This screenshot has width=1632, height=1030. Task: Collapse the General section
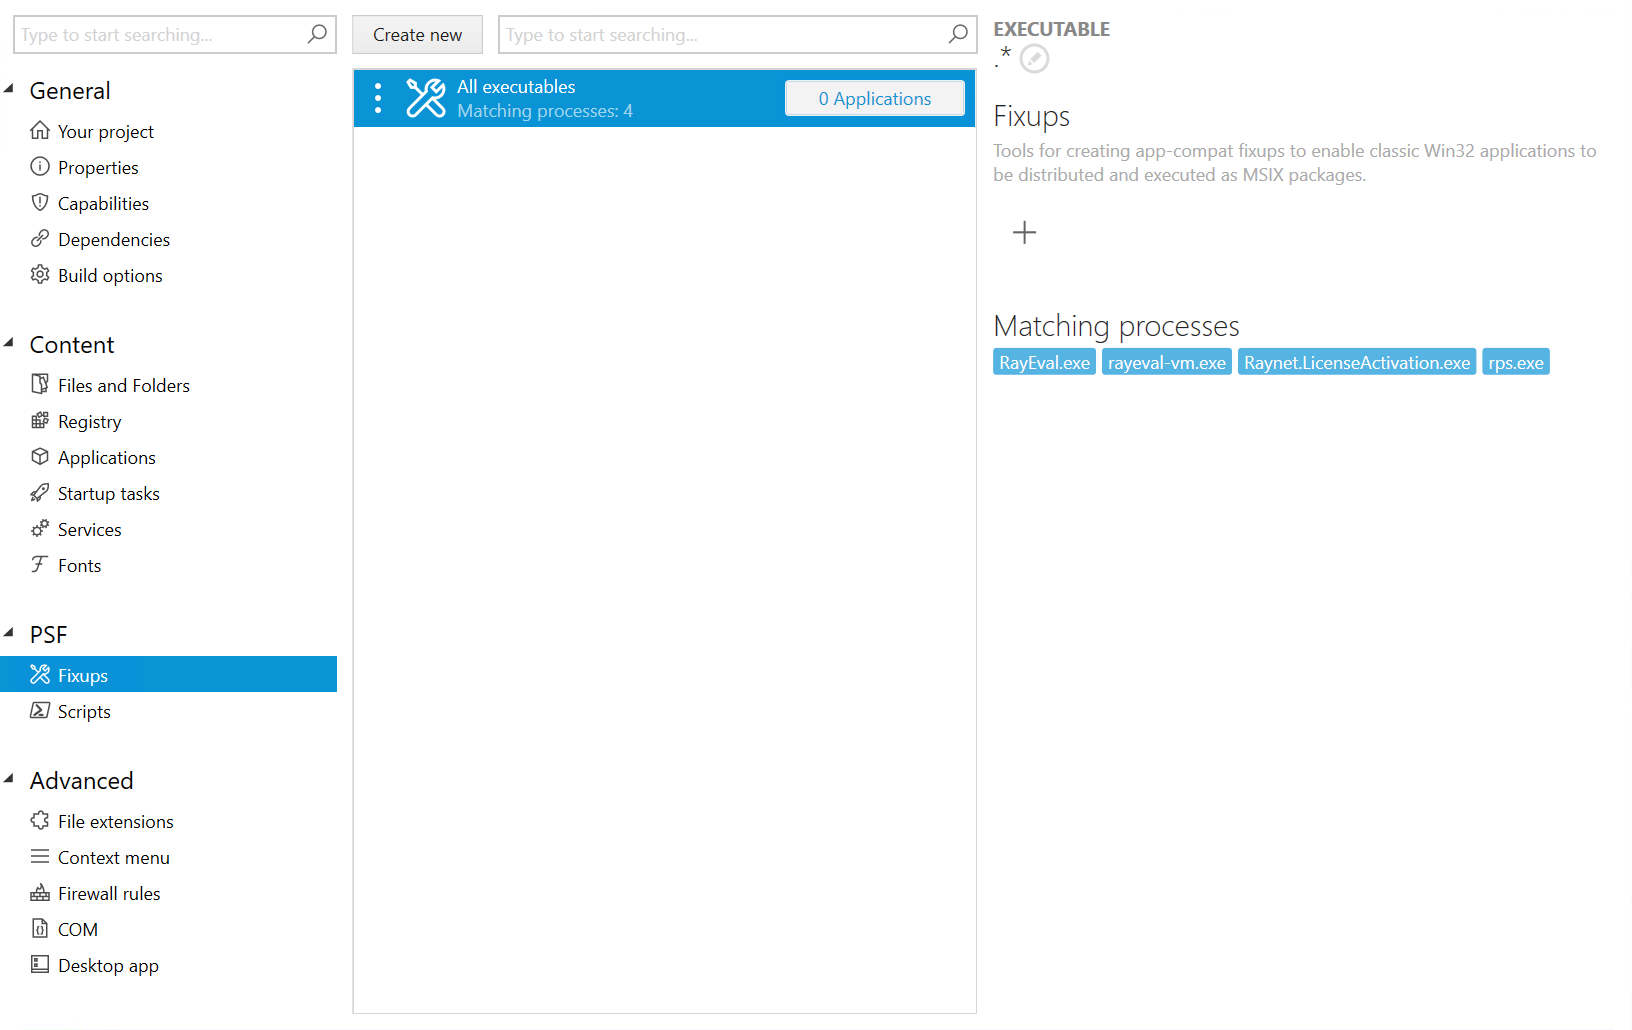(x=10, y=88)
